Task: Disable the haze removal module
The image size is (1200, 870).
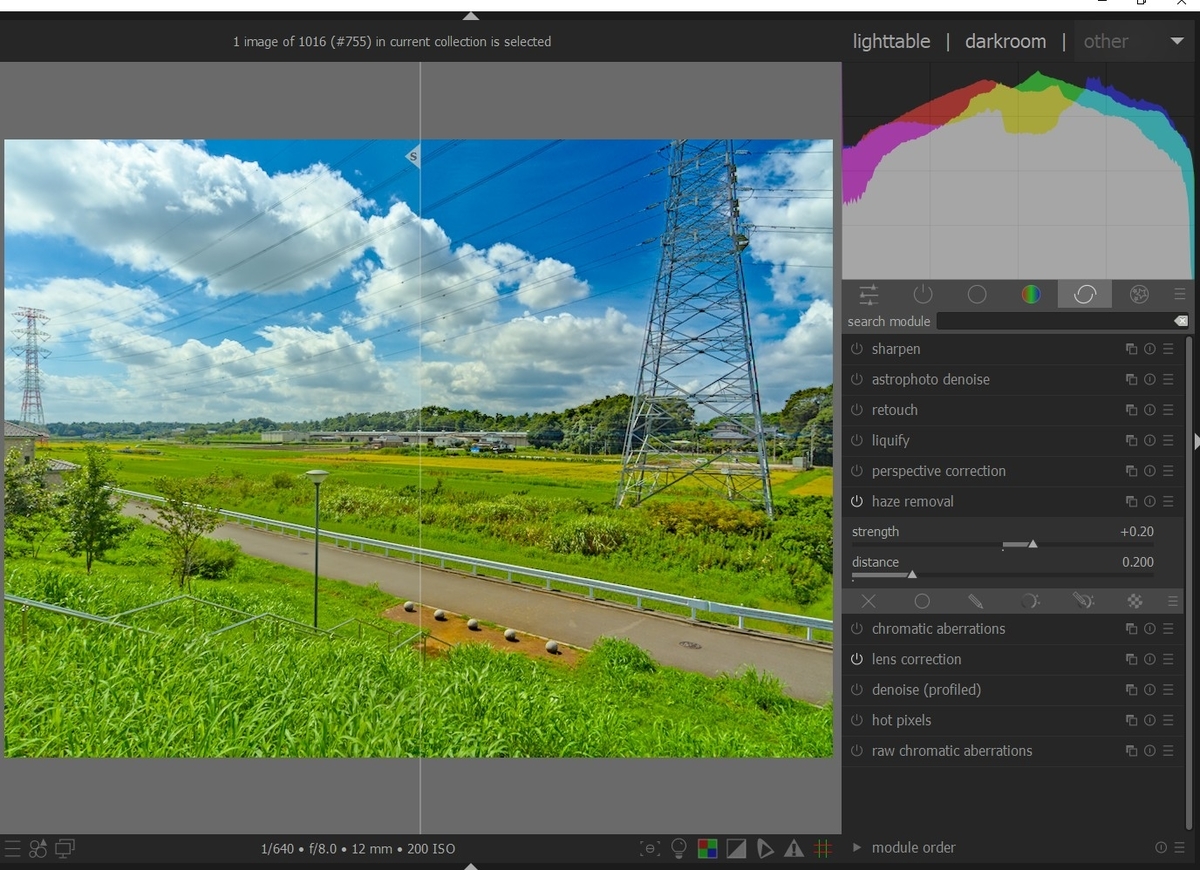Action: tap(857, 501)
